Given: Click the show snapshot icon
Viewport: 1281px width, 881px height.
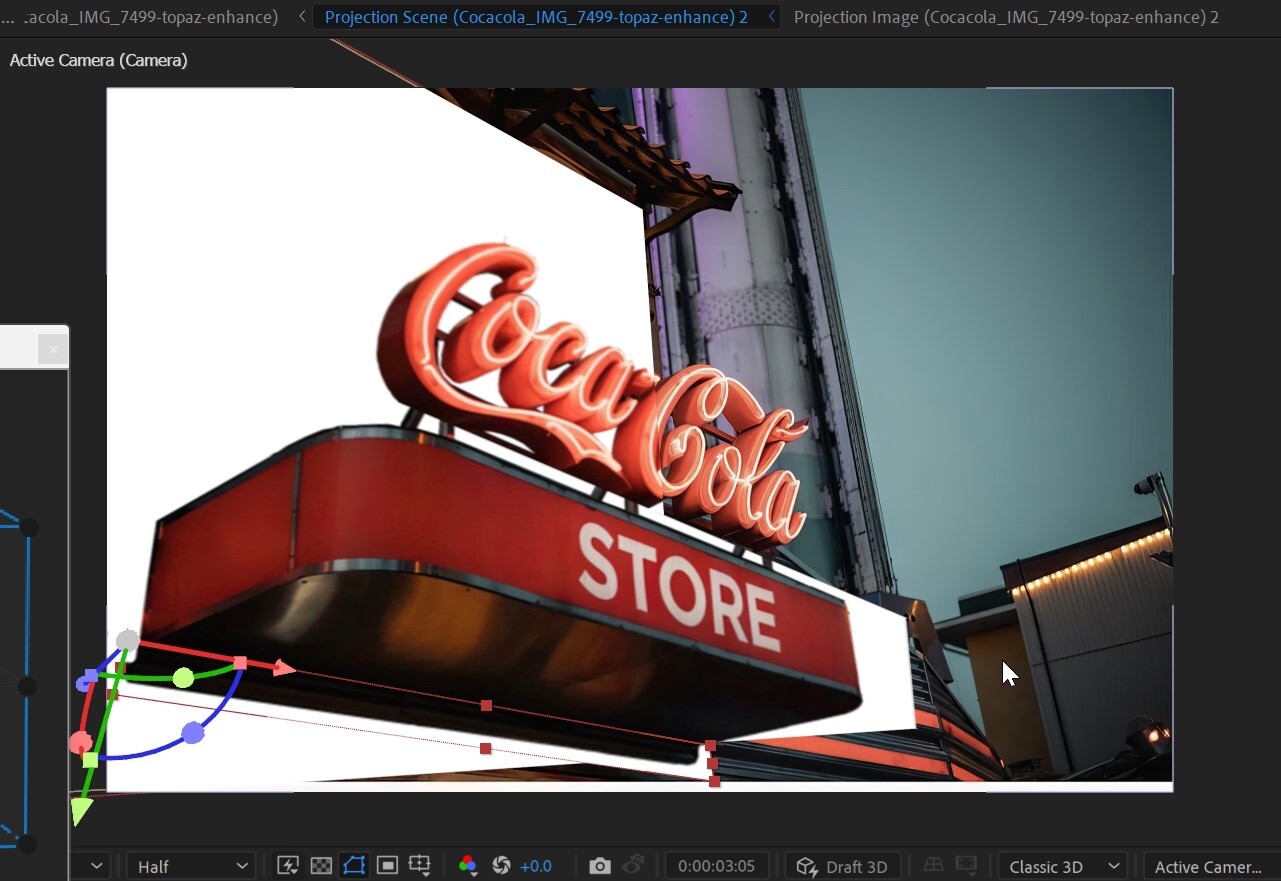Looking at the screenshot, I should (x=633, y=866).
